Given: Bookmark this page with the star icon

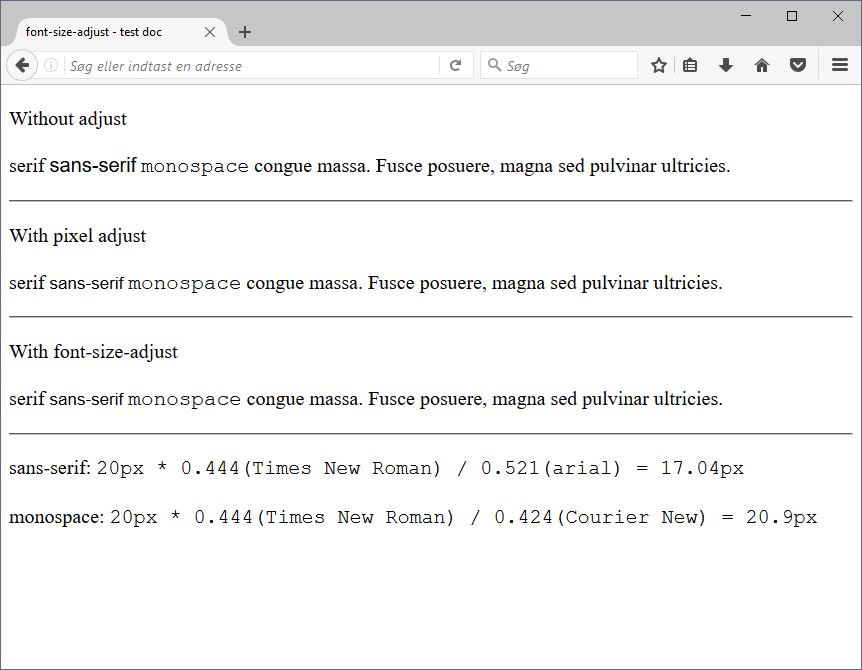Looking at the screenshot, I should (x=659, y=66).
